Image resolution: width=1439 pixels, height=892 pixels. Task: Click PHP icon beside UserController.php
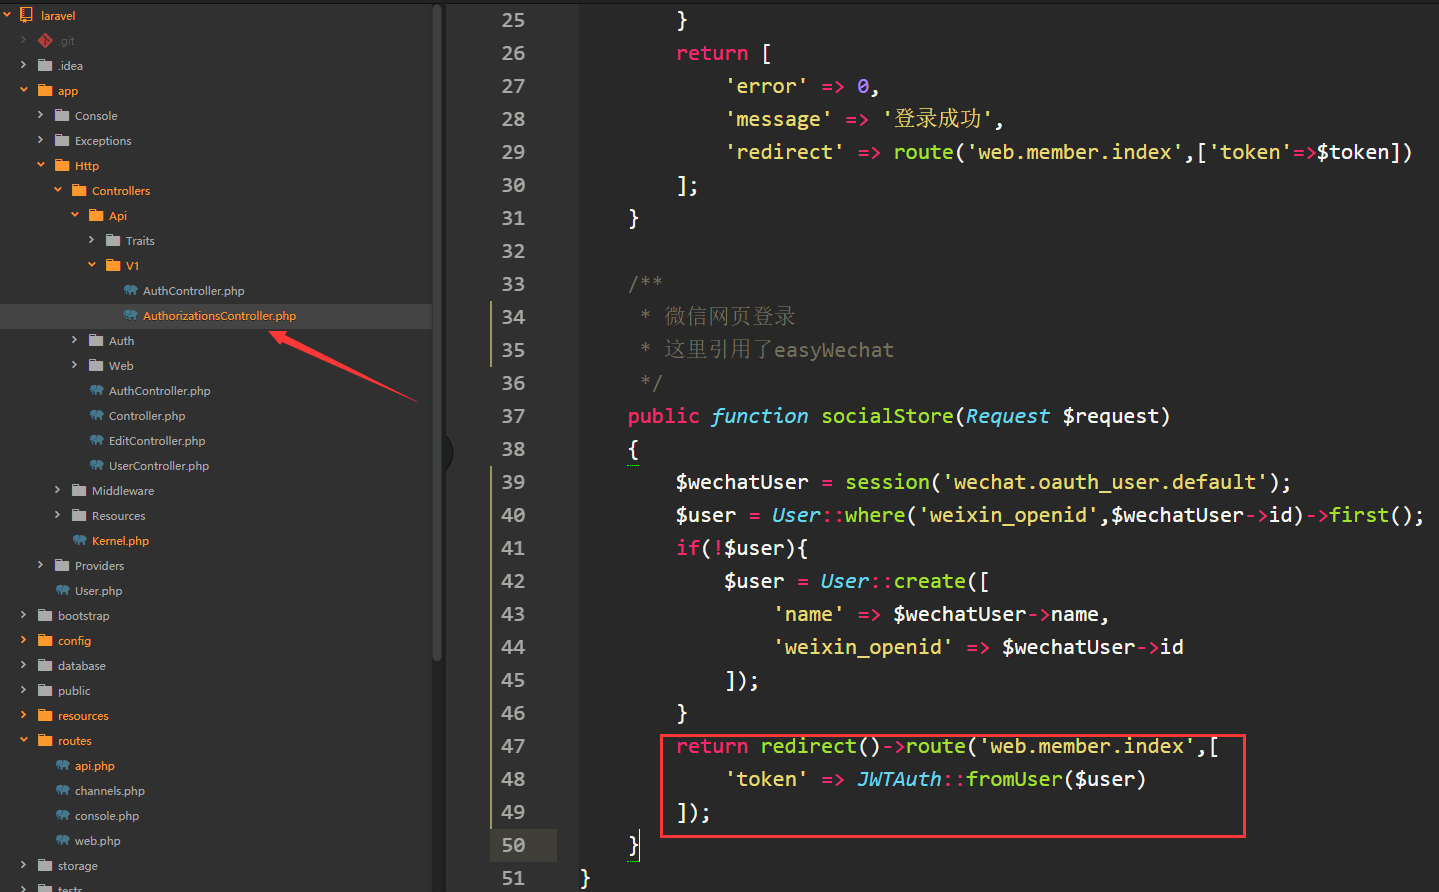(x=96, y=465)
